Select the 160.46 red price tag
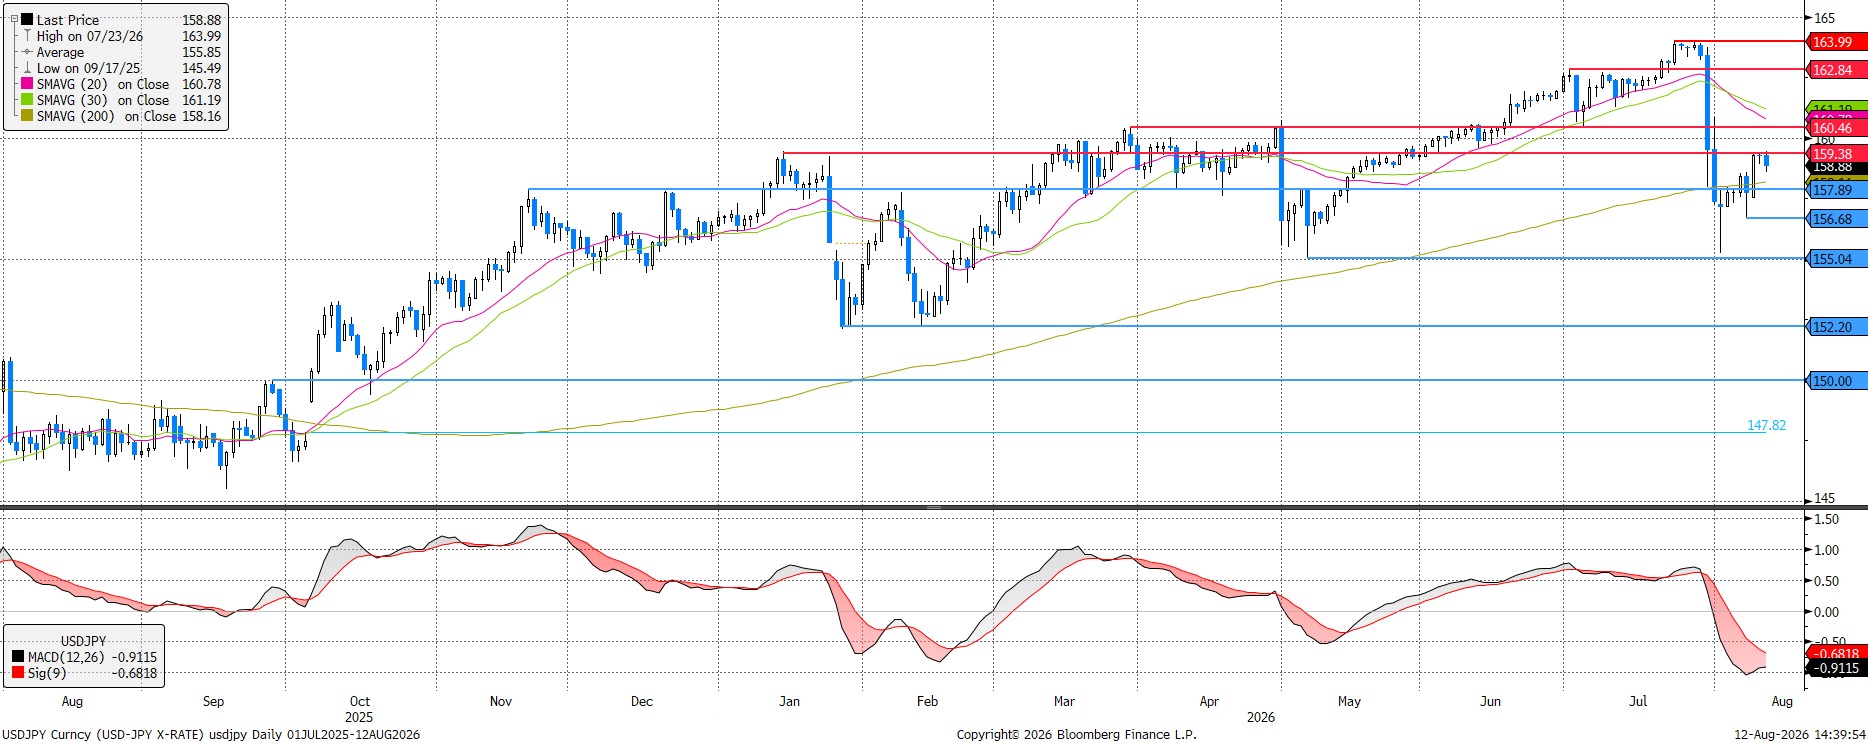1868x743 pixels. click(x=1837, y=128)
